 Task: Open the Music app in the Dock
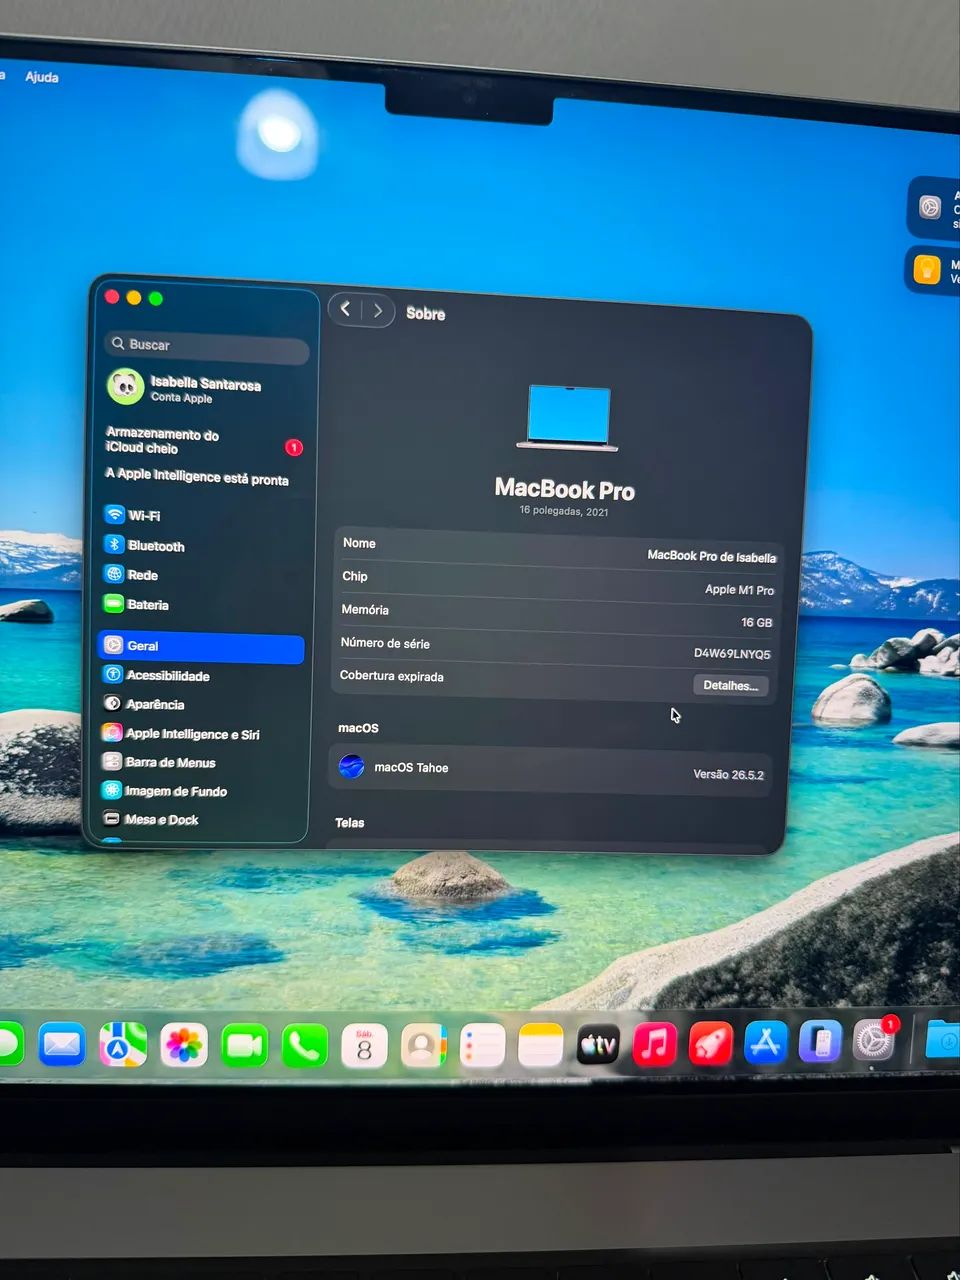coord(655,1045)
